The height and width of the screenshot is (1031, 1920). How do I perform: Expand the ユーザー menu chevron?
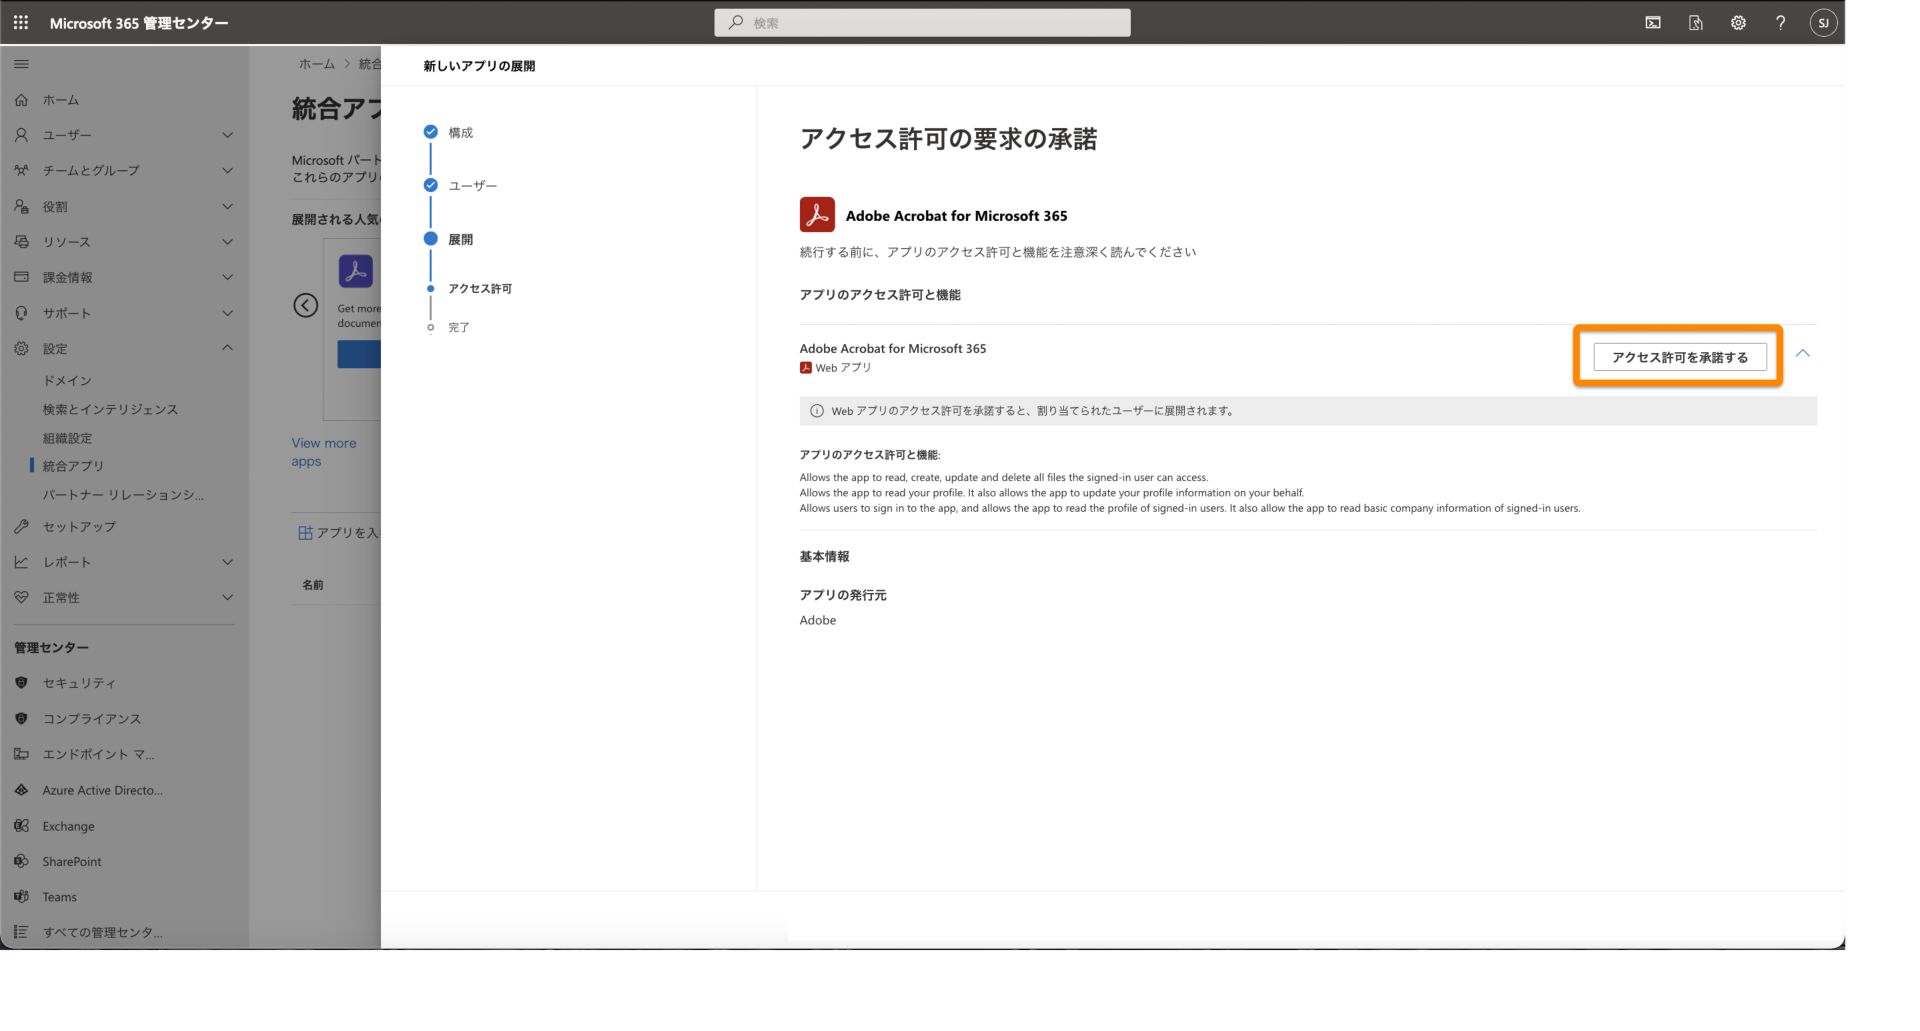pos(227,135)
